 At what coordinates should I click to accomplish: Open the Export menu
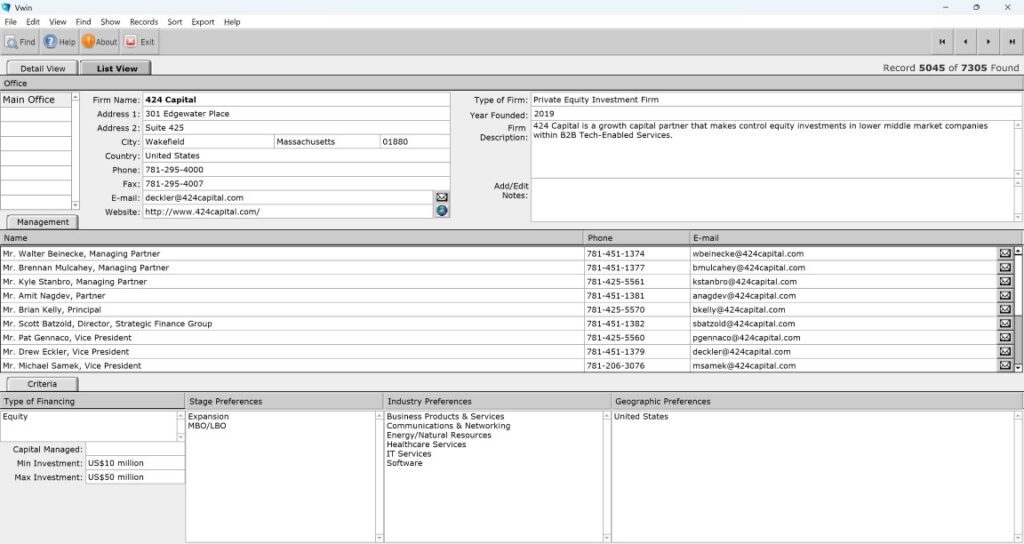tap(202, 22)
